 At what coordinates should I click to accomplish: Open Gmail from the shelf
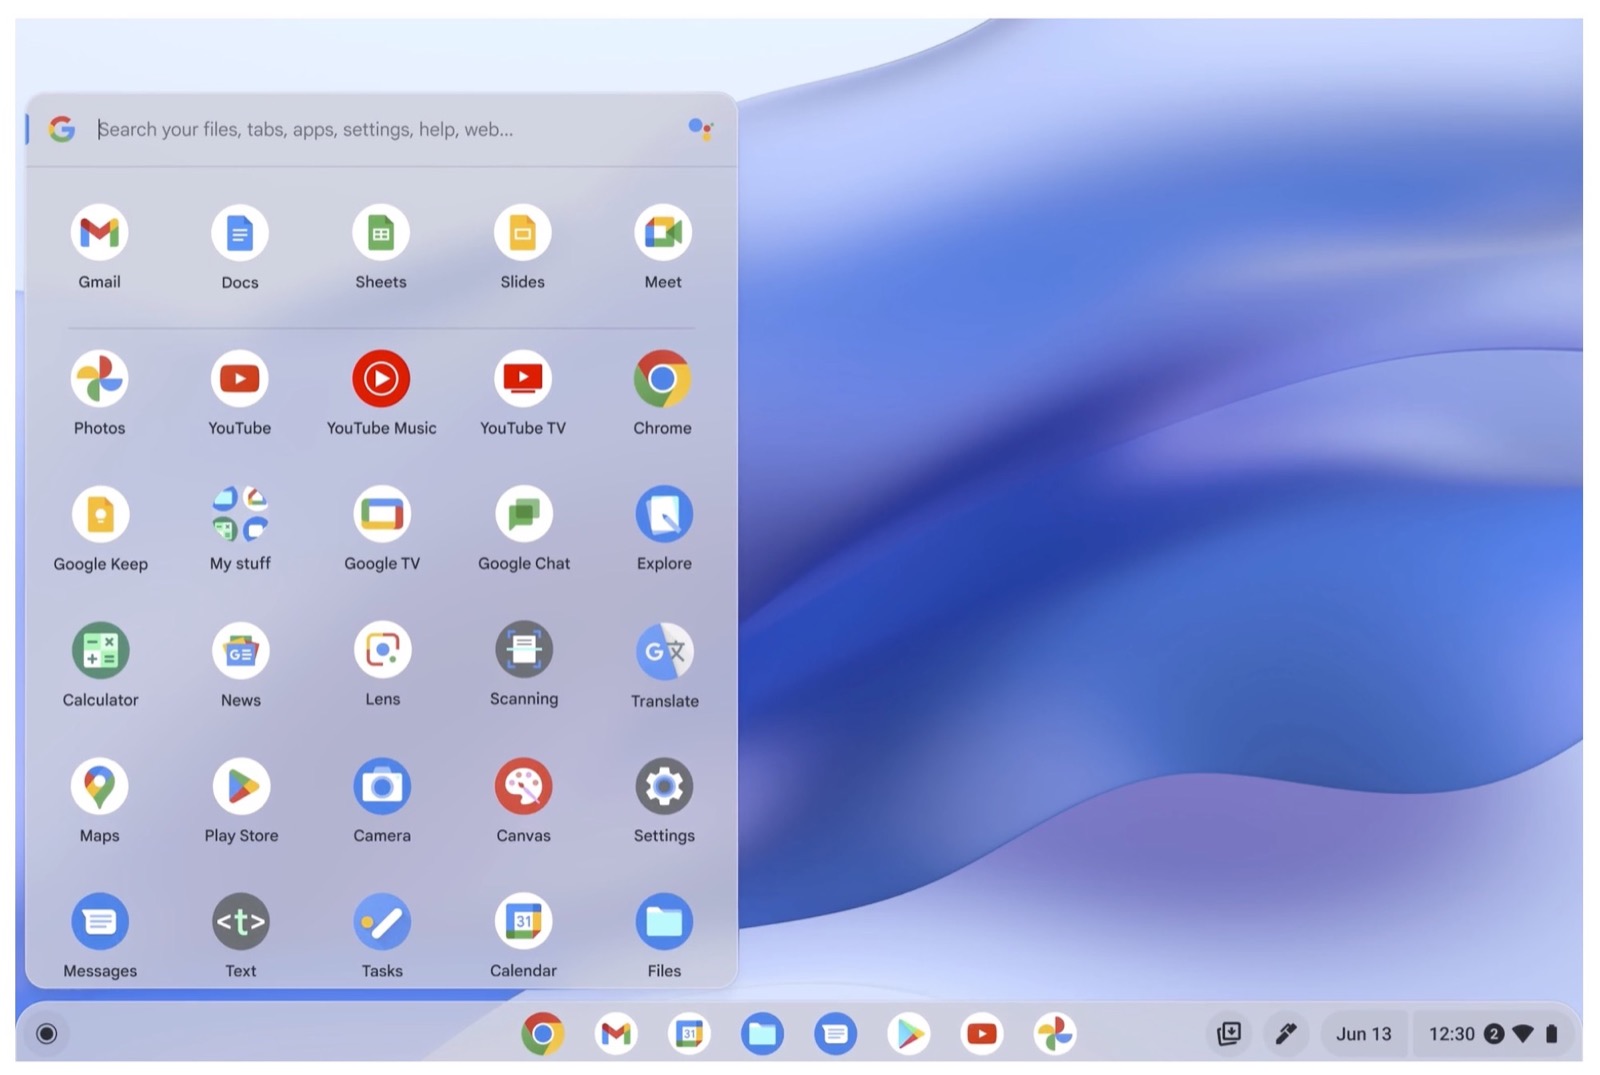coord(616,1033)
